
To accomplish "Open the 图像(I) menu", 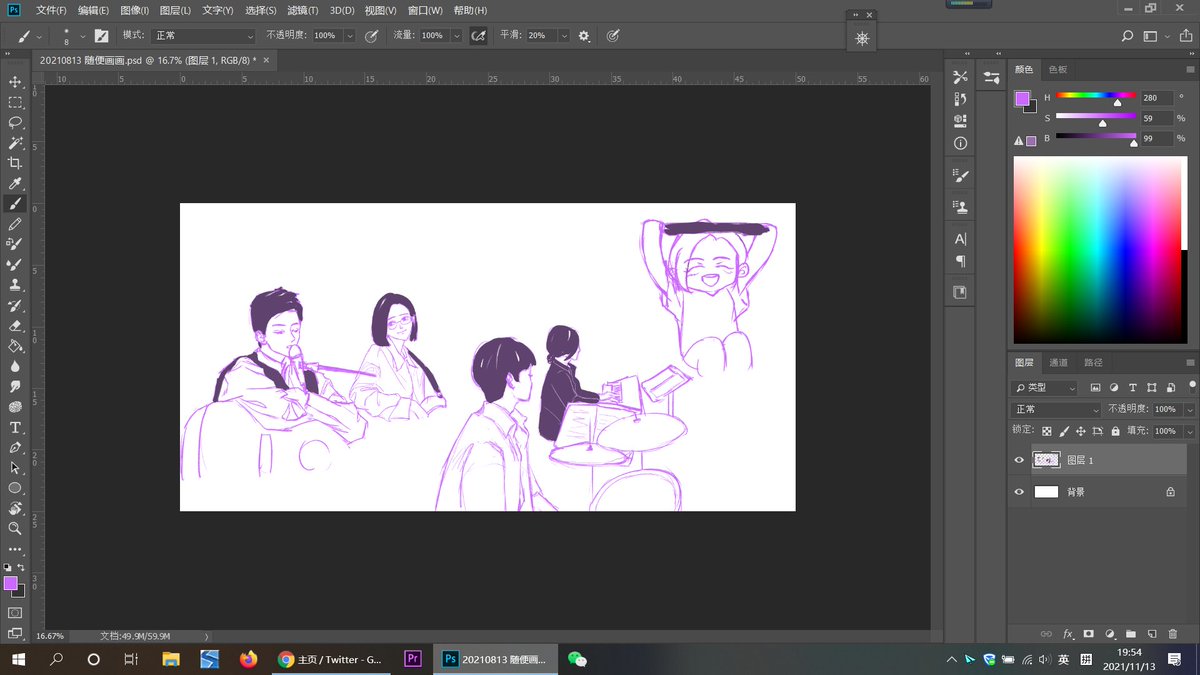I will 134,10.
